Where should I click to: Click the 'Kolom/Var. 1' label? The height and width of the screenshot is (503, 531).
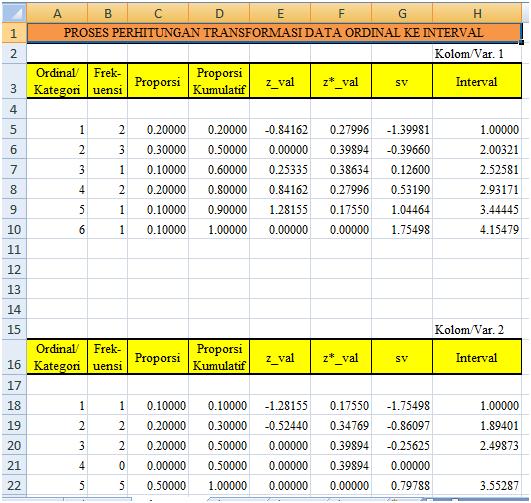[469, 54]
